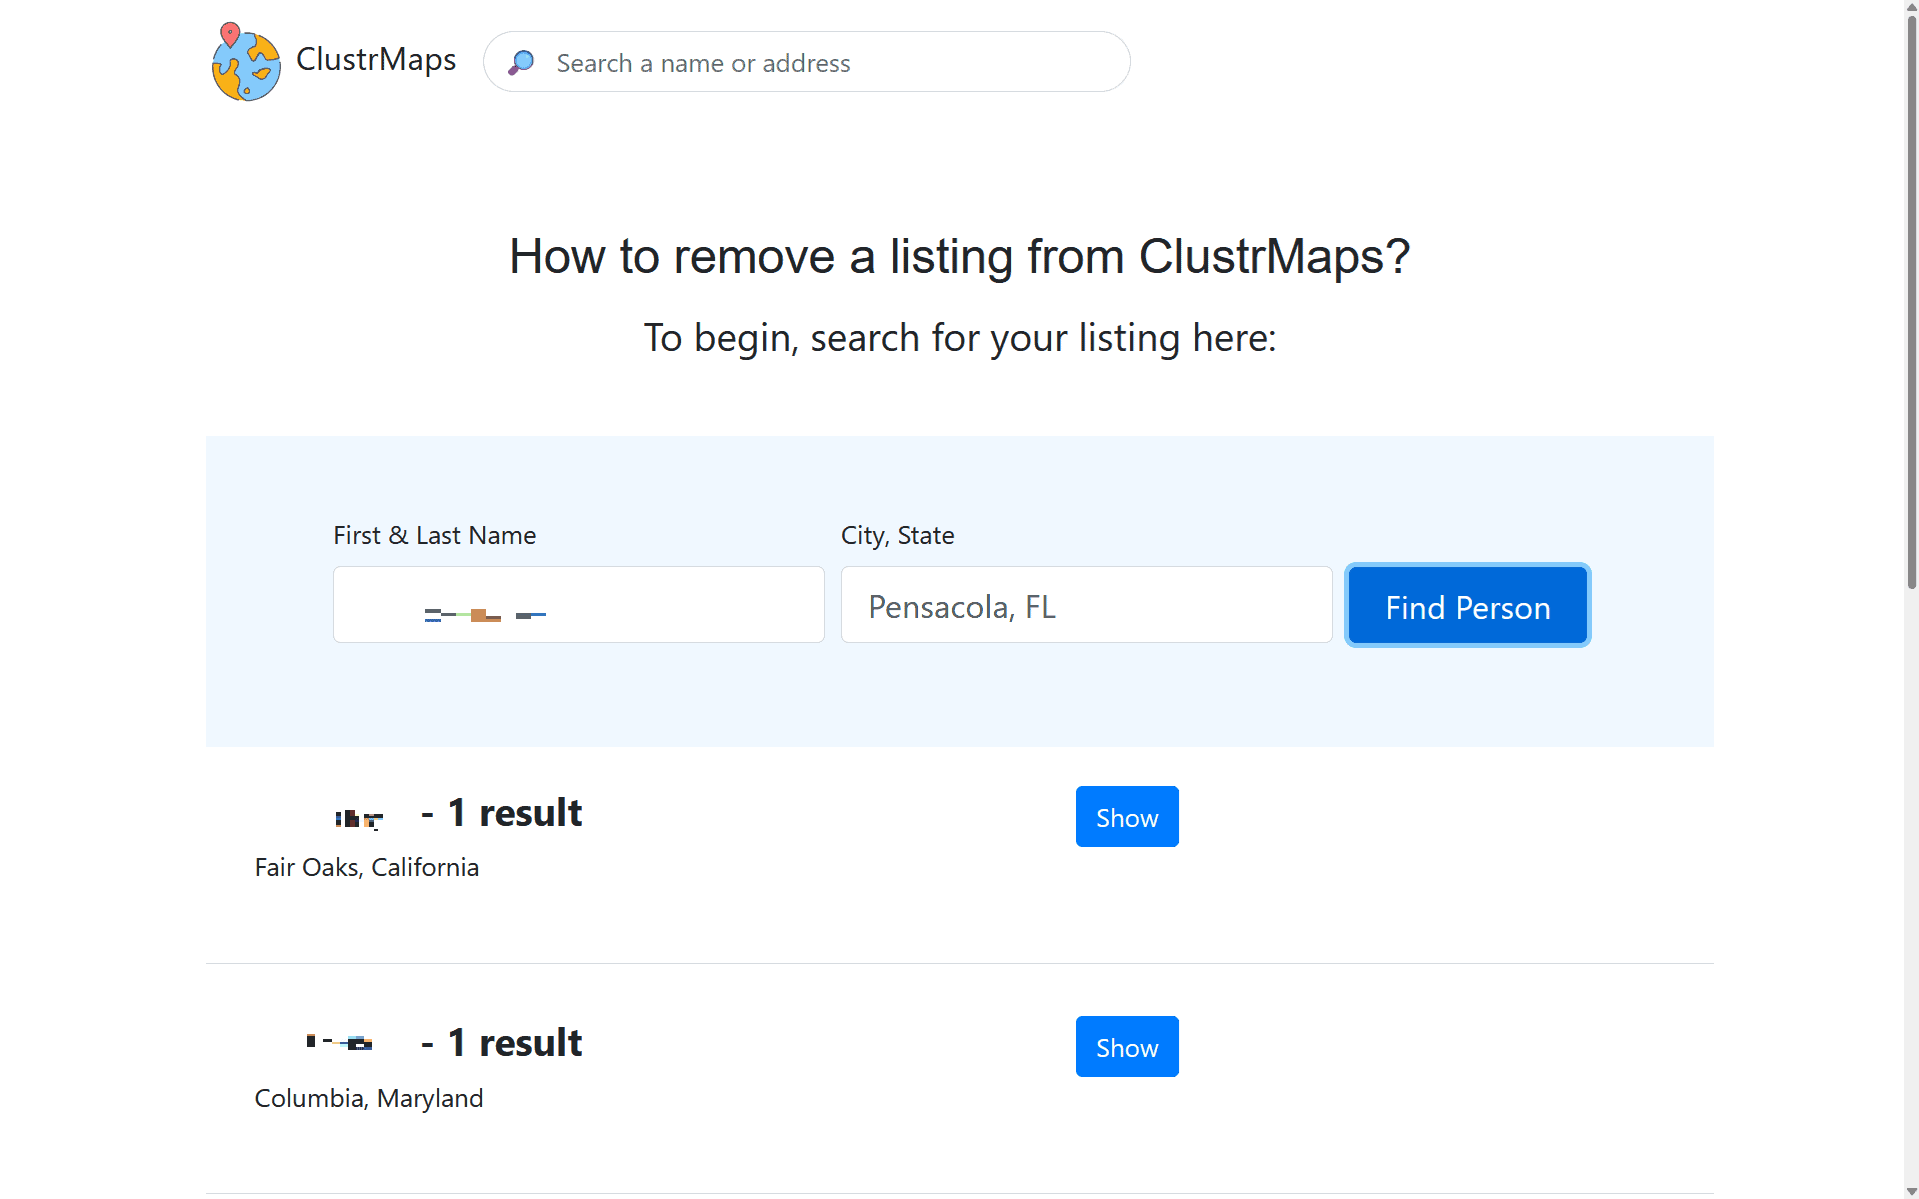Click the magnifying glass search icon

pos(521,62)
